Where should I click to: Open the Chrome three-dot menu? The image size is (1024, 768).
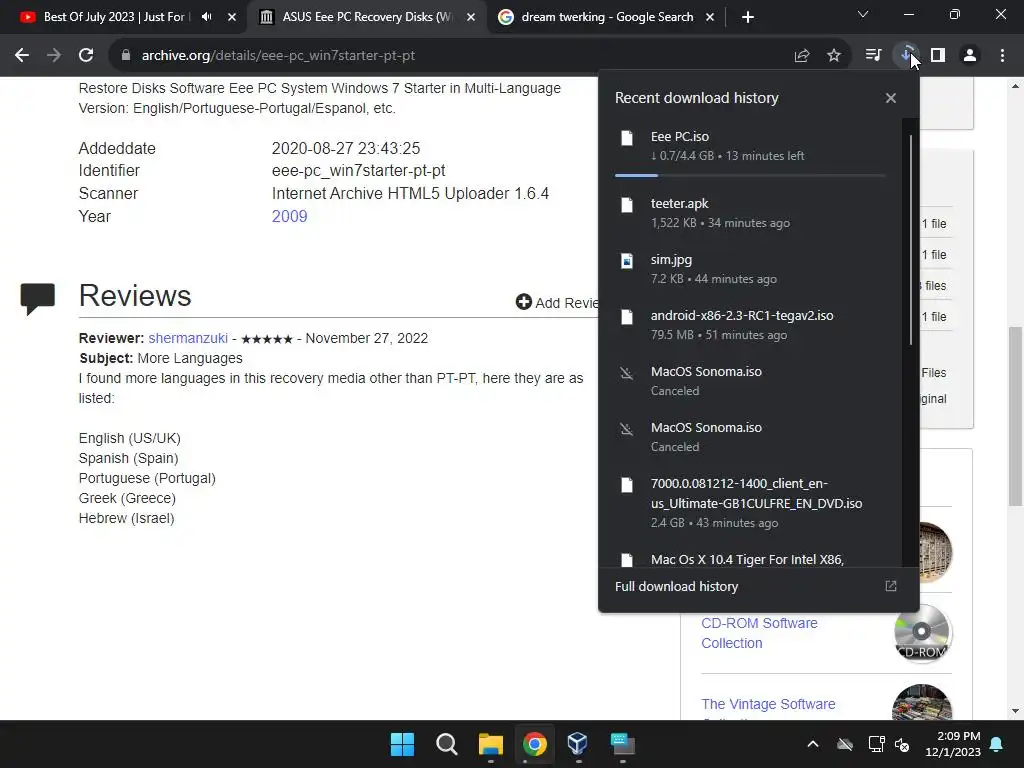[x=1002, y=56]
